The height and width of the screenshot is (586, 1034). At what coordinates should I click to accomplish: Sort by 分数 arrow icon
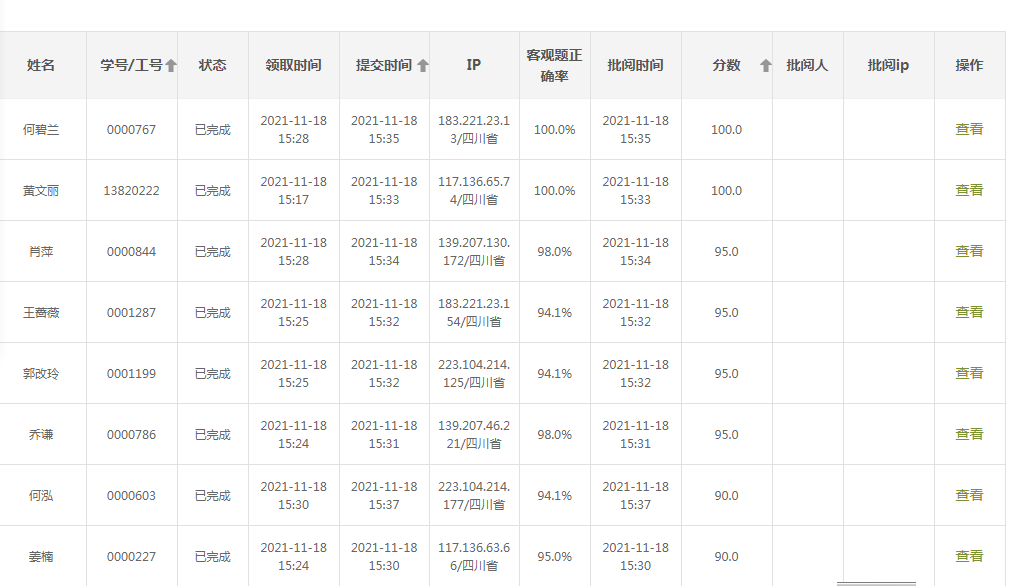(766, 66)
